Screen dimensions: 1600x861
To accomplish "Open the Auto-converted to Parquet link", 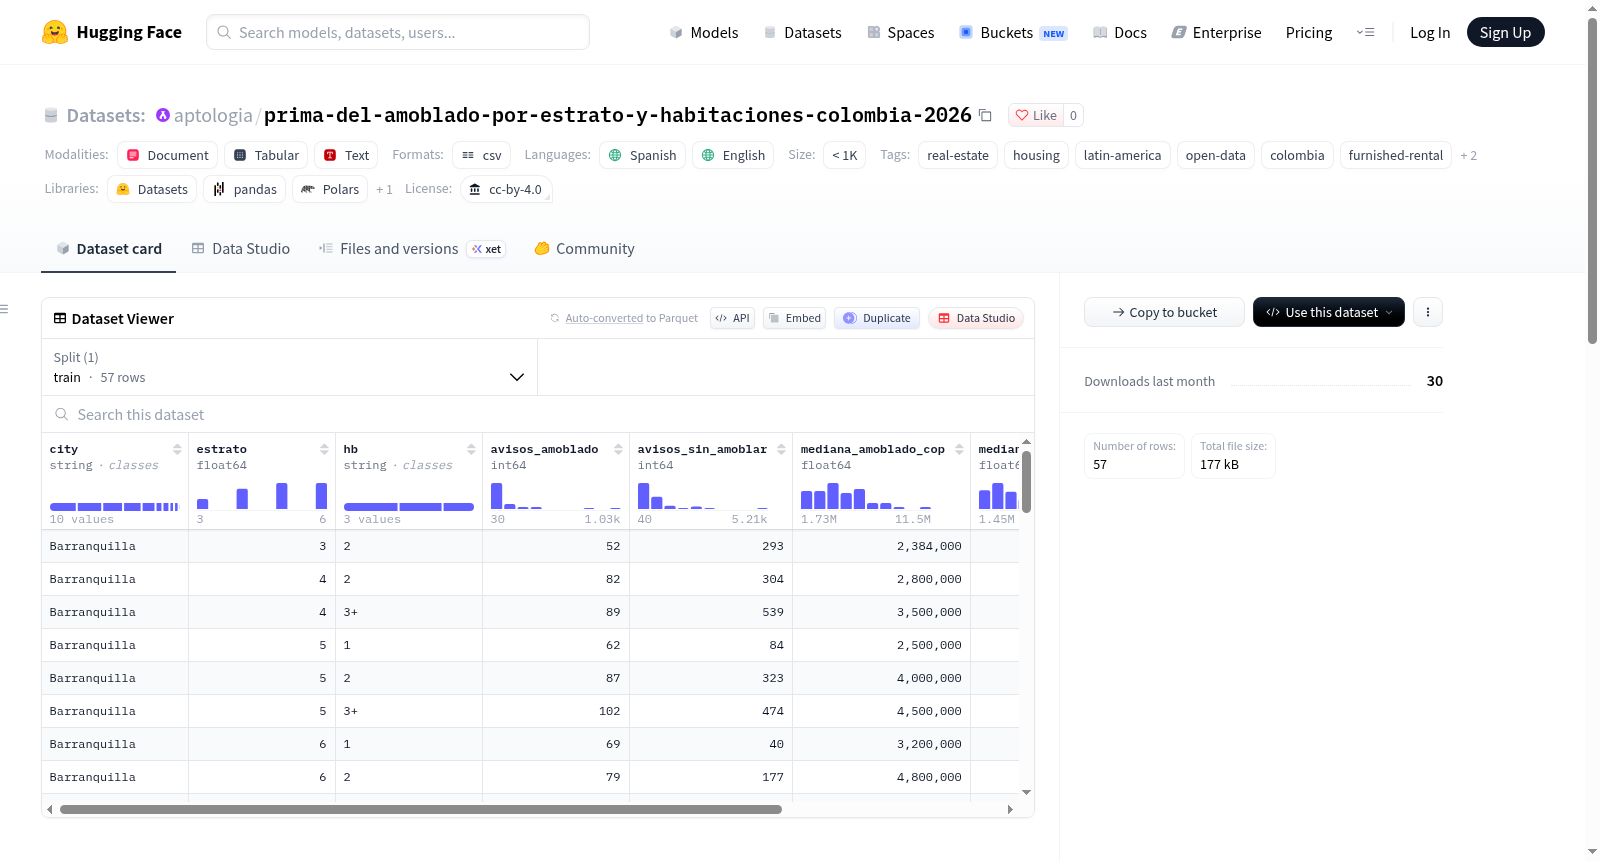I will pyautogui.click(x=604, y=318).
